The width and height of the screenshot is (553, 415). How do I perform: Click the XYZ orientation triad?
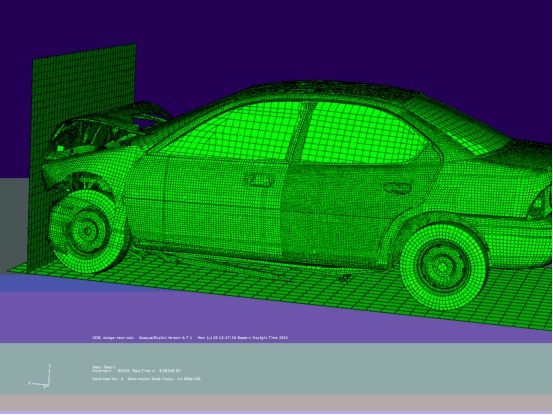pos(40,377)
